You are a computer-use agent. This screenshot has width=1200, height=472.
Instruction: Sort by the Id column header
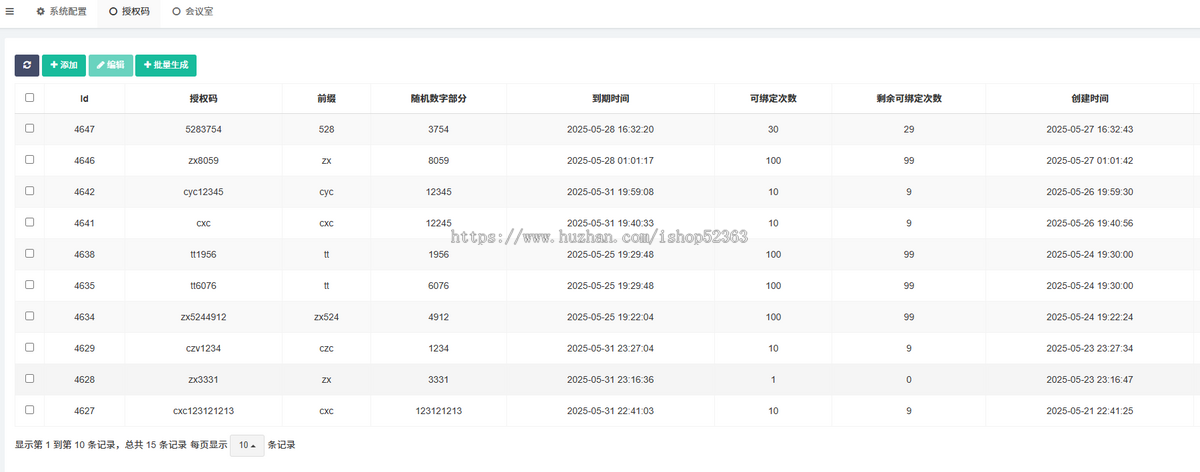point(85,98)
